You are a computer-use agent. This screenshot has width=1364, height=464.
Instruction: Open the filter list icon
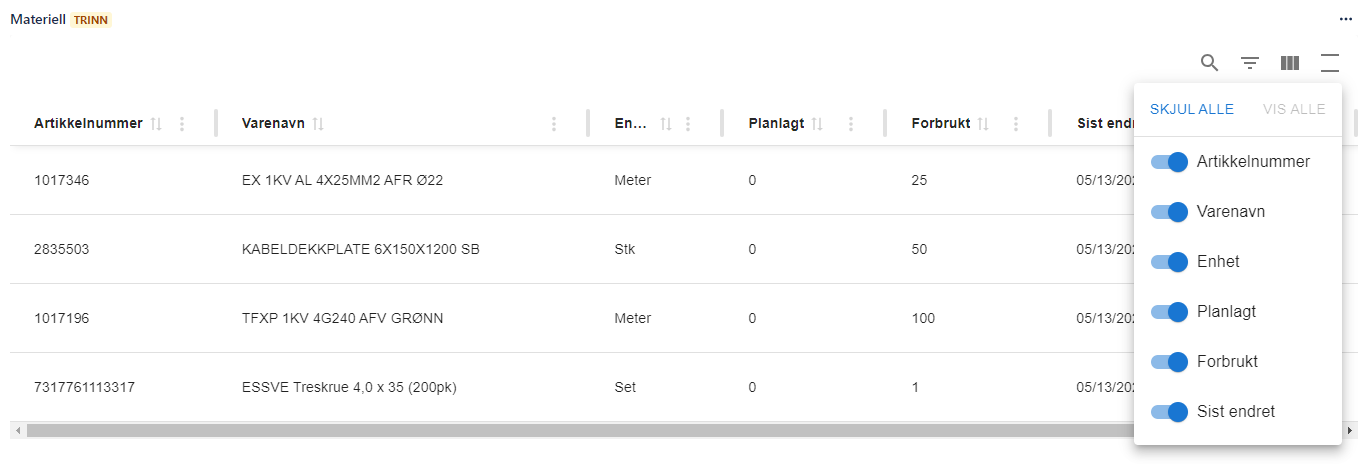(1250, 63)
